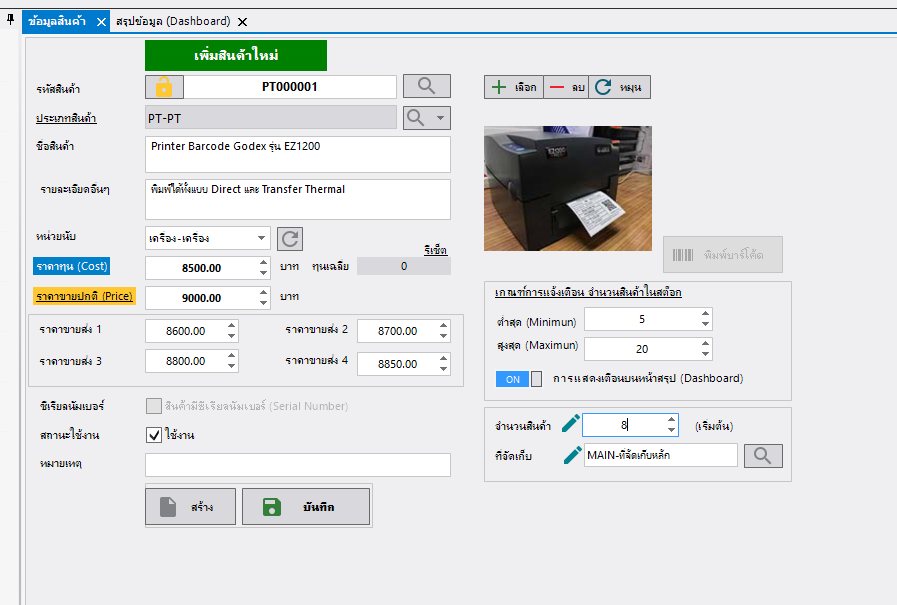
Task: Decrease the normal price with down arrow
Action: (263, 302)
